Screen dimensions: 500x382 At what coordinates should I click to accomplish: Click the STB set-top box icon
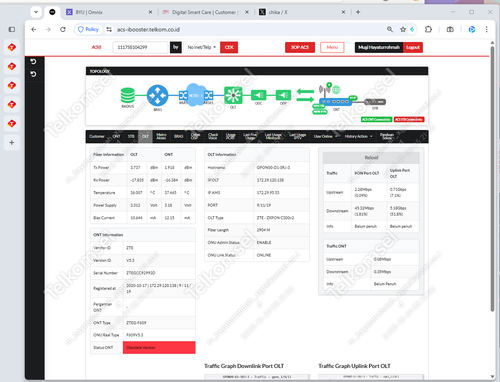pyautogui.click(x=375, y=102)
